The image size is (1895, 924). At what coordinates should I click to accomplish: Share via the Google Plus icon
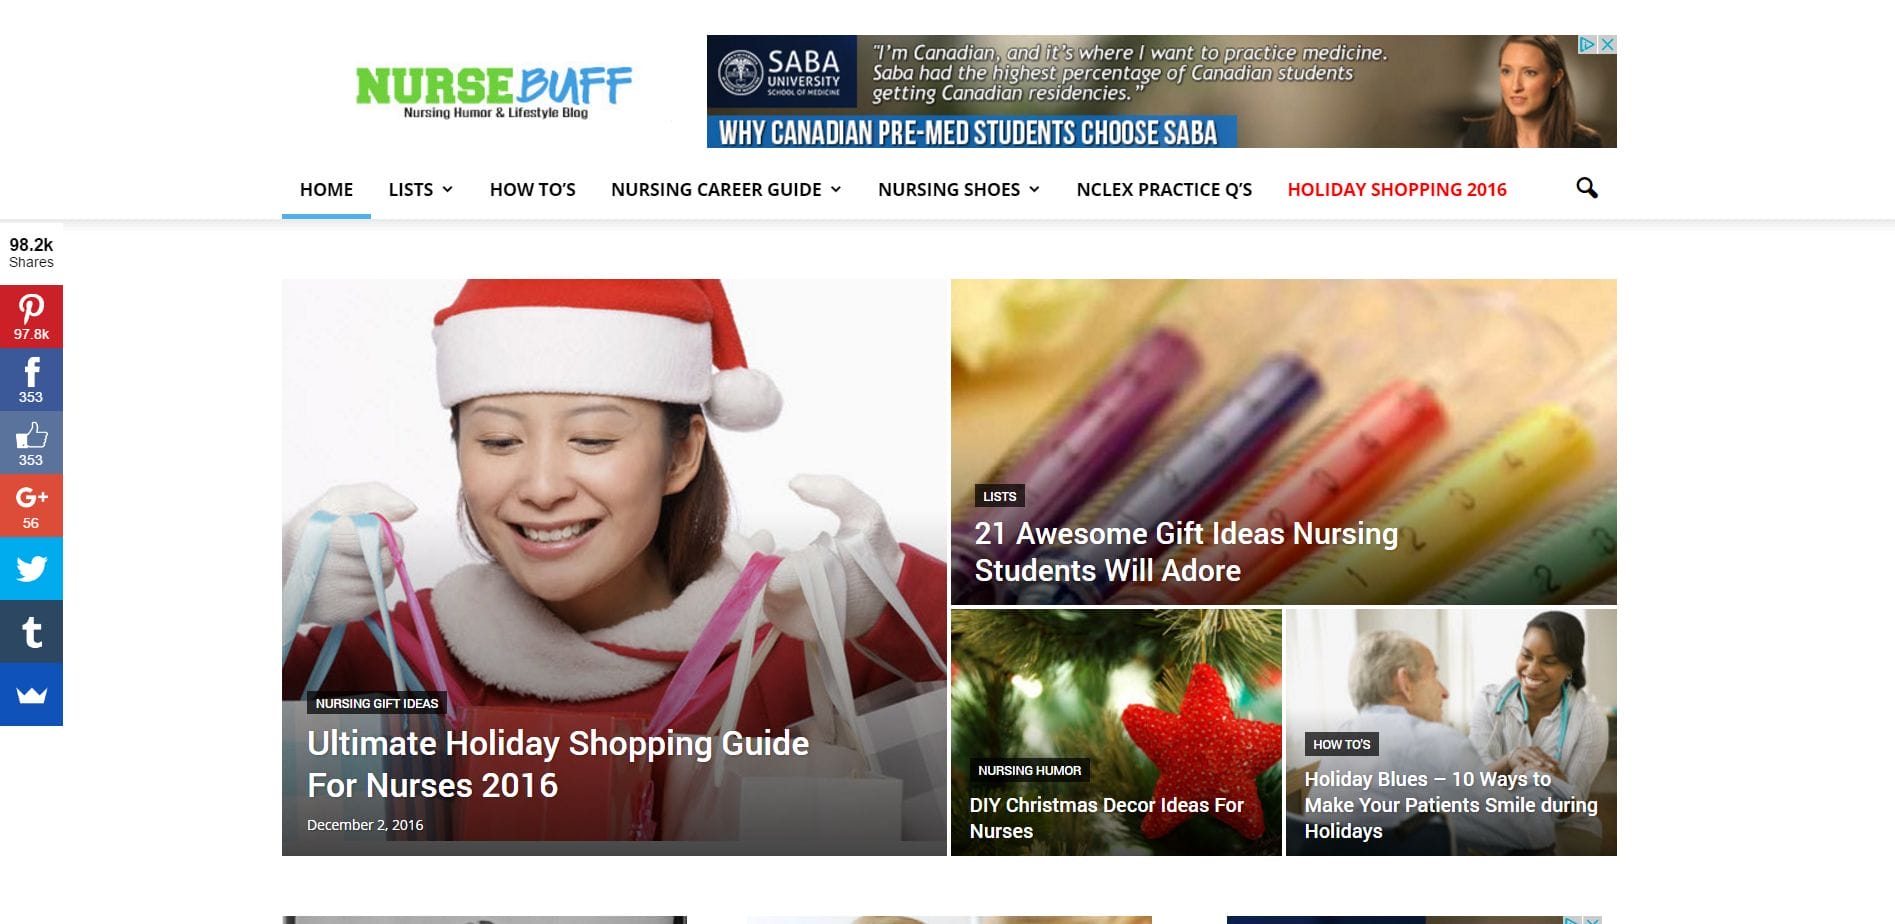point(31,505)
